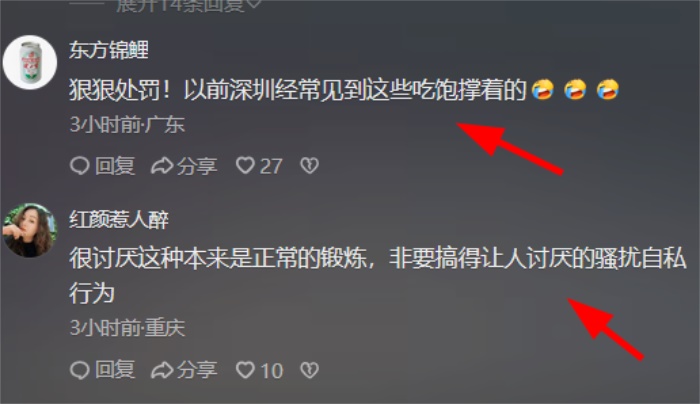Like the comment with 10 likes
The width and height of the screenshot is (700, 404).
point(245,370)
